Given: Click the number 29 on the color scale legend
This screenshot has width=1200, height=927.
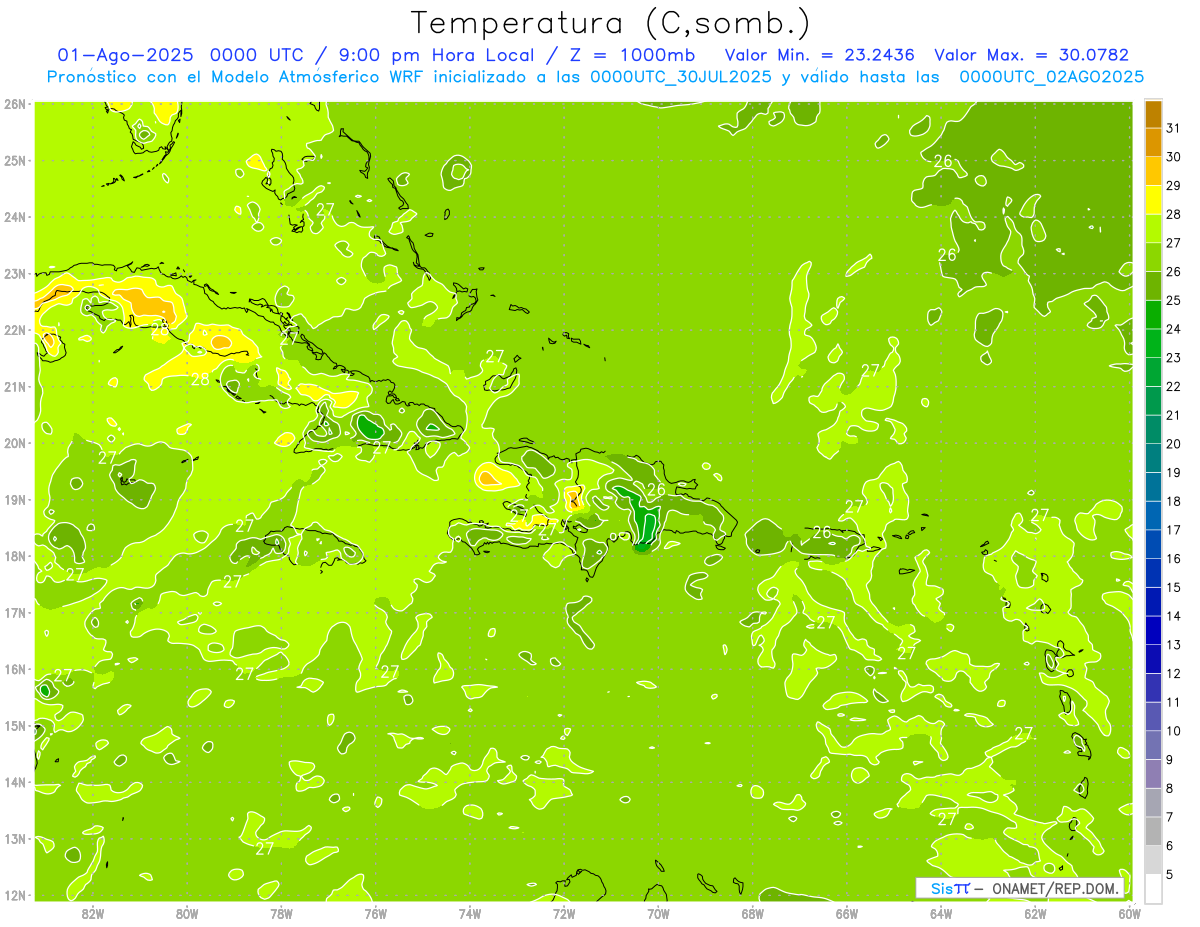Looking at the screenshot, I should 1174,185.
